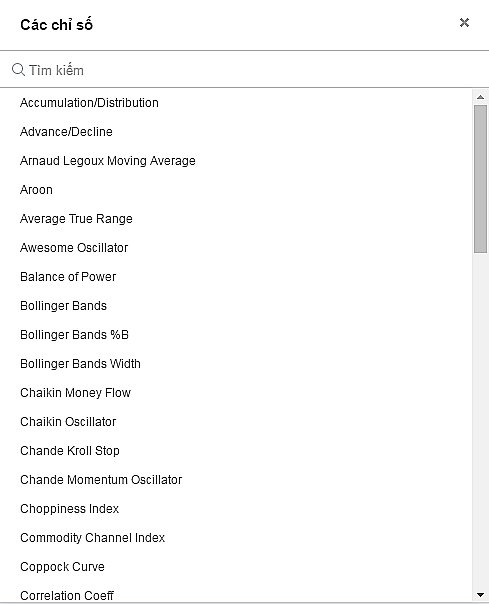Click the magnifier search icon
489x604 pixels.
(18, 70)
